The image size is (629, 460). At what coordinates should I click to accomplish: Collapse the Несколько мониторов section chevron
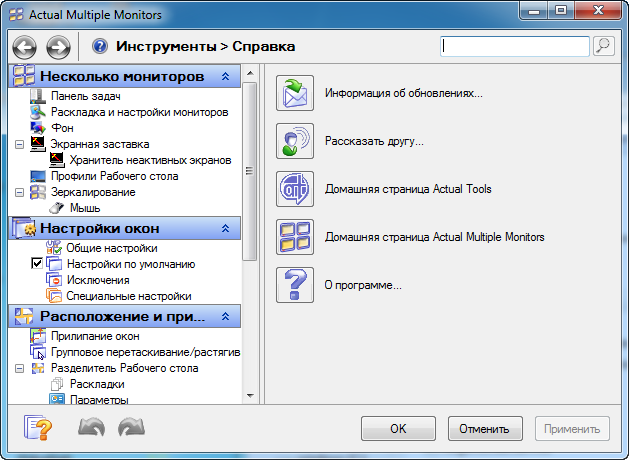coord(225,77)
